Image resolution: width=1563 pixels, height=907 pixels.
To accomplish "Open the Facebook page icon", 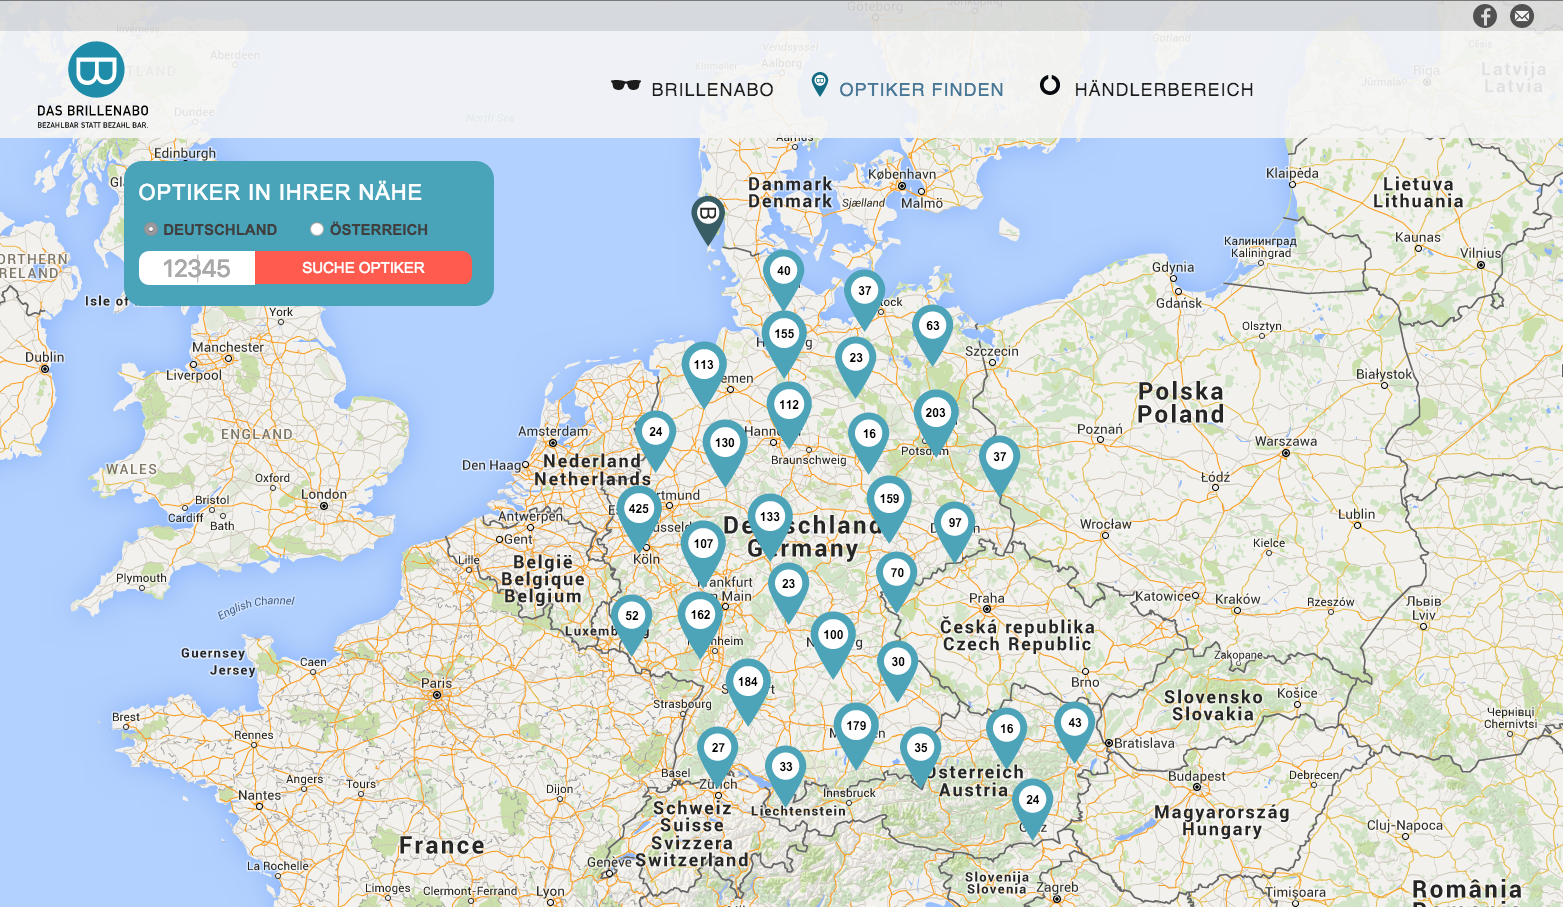I will [x=1485, y=16].
